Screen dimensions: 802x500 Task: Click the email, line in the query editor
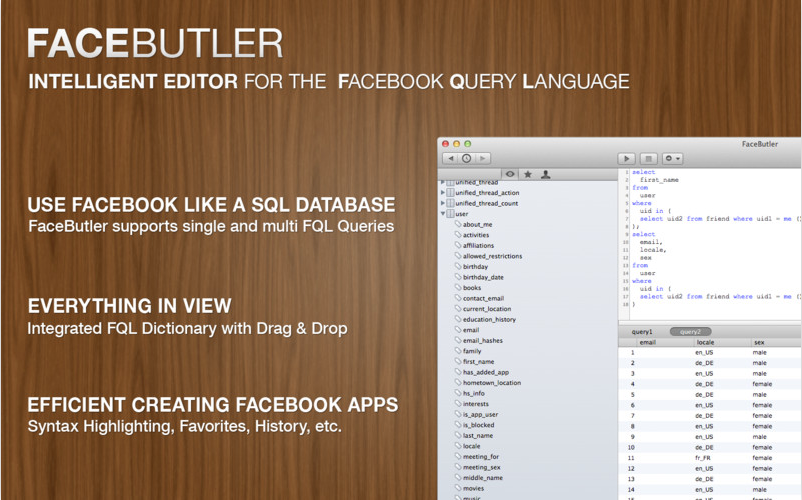(651, 242)
